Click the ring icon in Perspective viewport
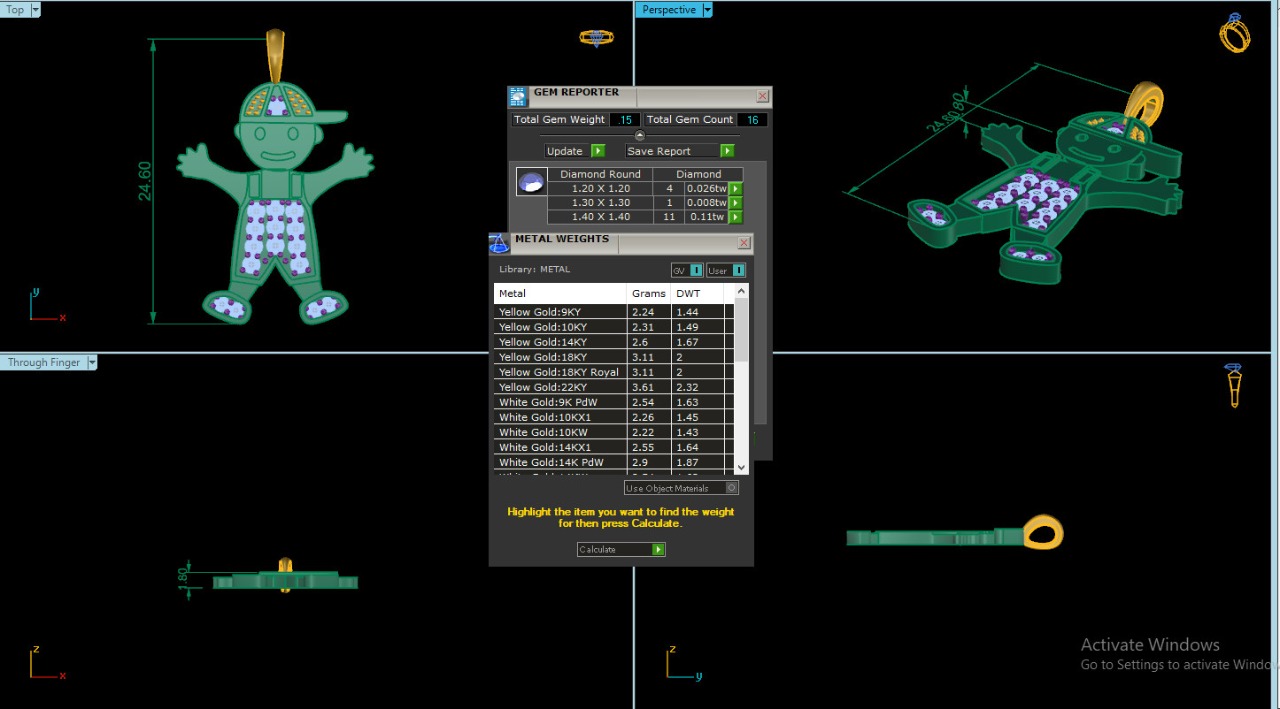The image size is (1280, 709). 1234,33
